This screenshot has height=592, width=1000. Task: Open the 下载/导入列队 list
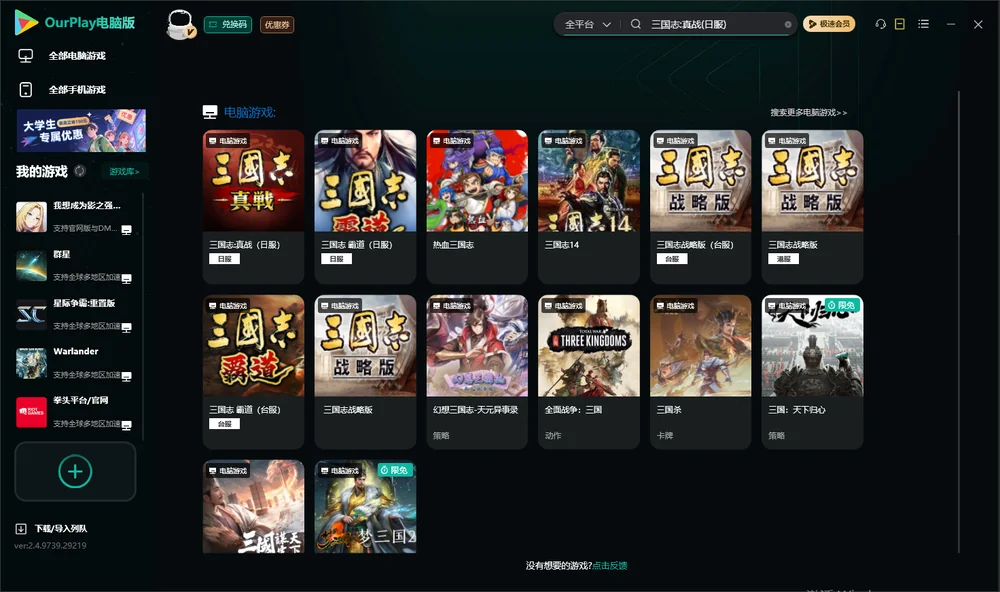click(61, 528)
